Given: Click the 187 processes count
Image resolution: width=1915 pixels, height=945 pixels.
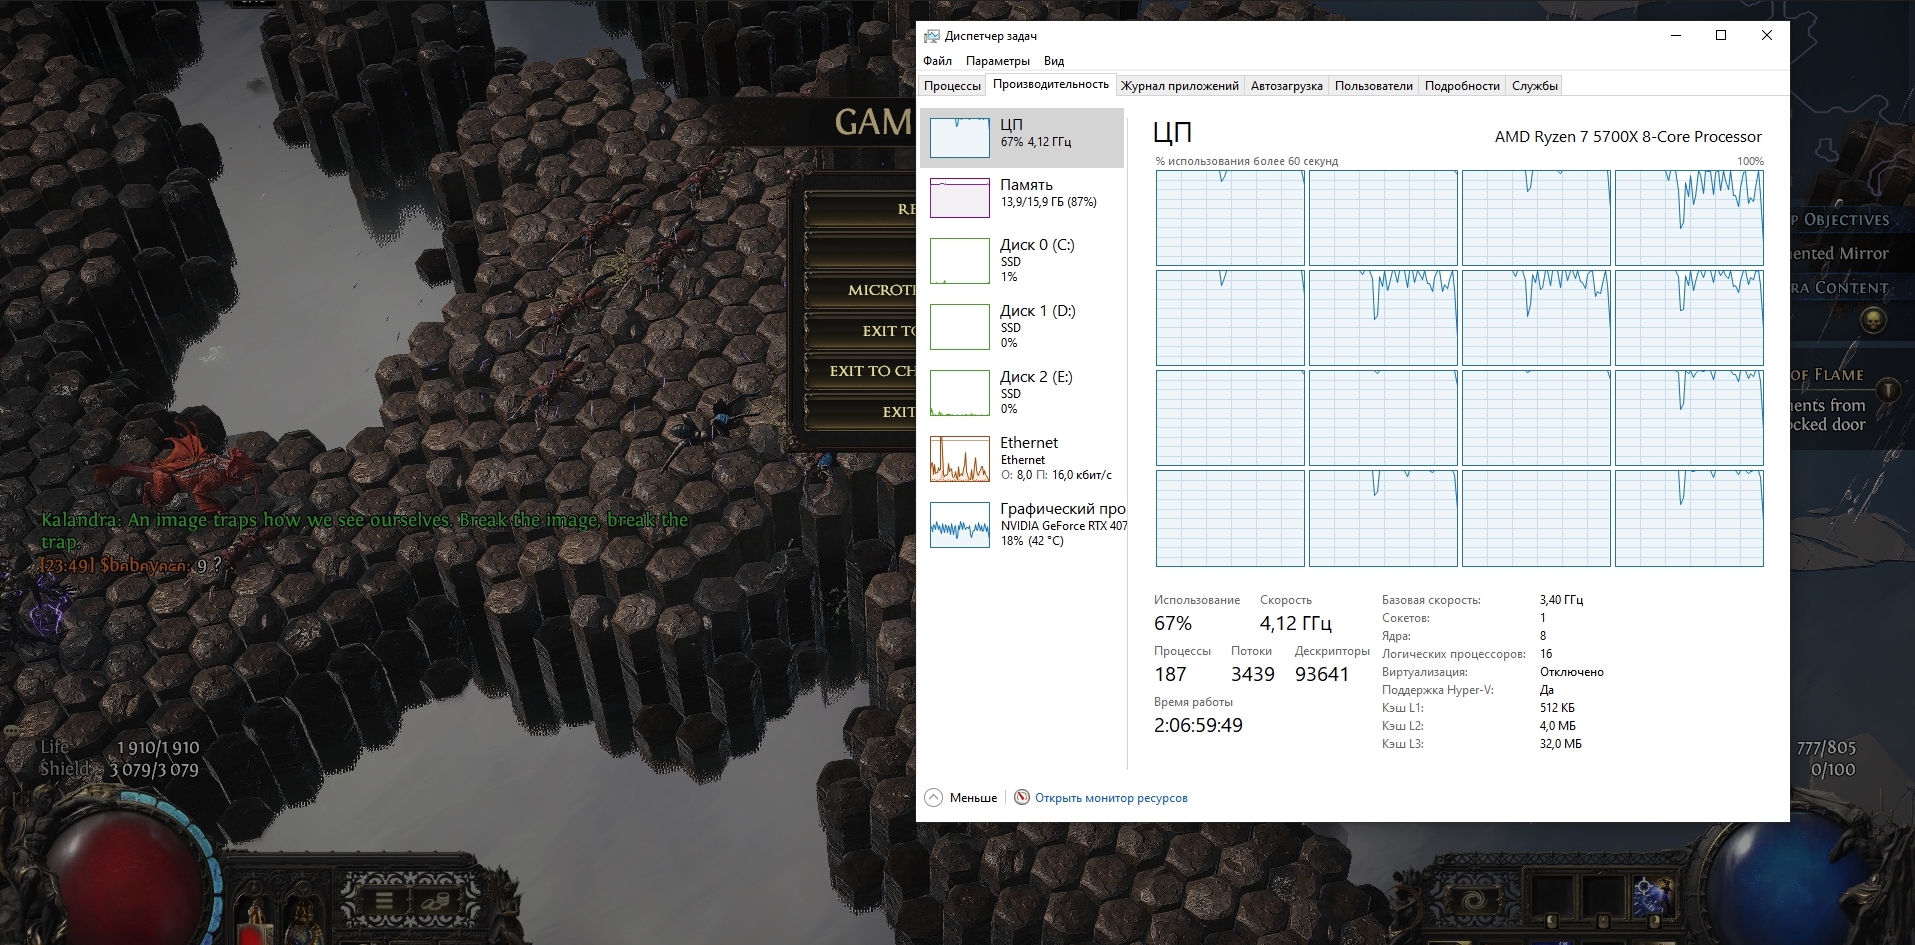Looking at the screenshot, I should pyautogui.click(x=1170, y=674).
